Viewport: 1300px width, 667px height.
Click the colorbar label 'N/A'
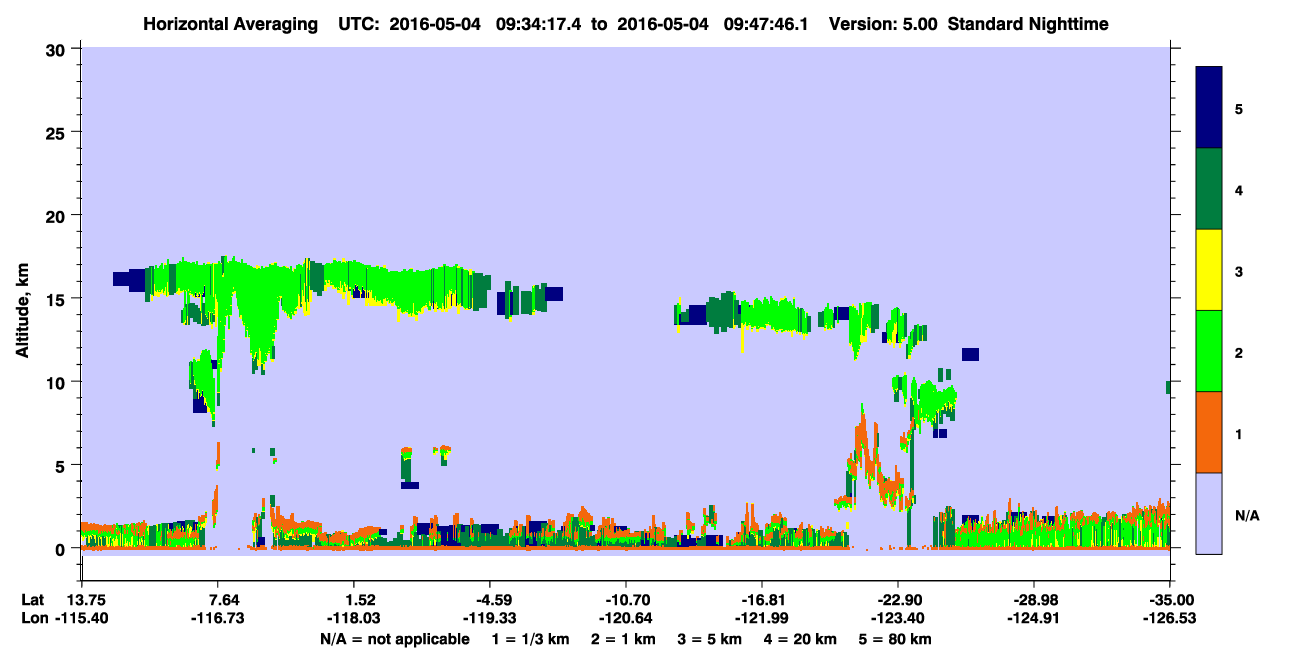pyautogui.click(x=1247, y=515)
